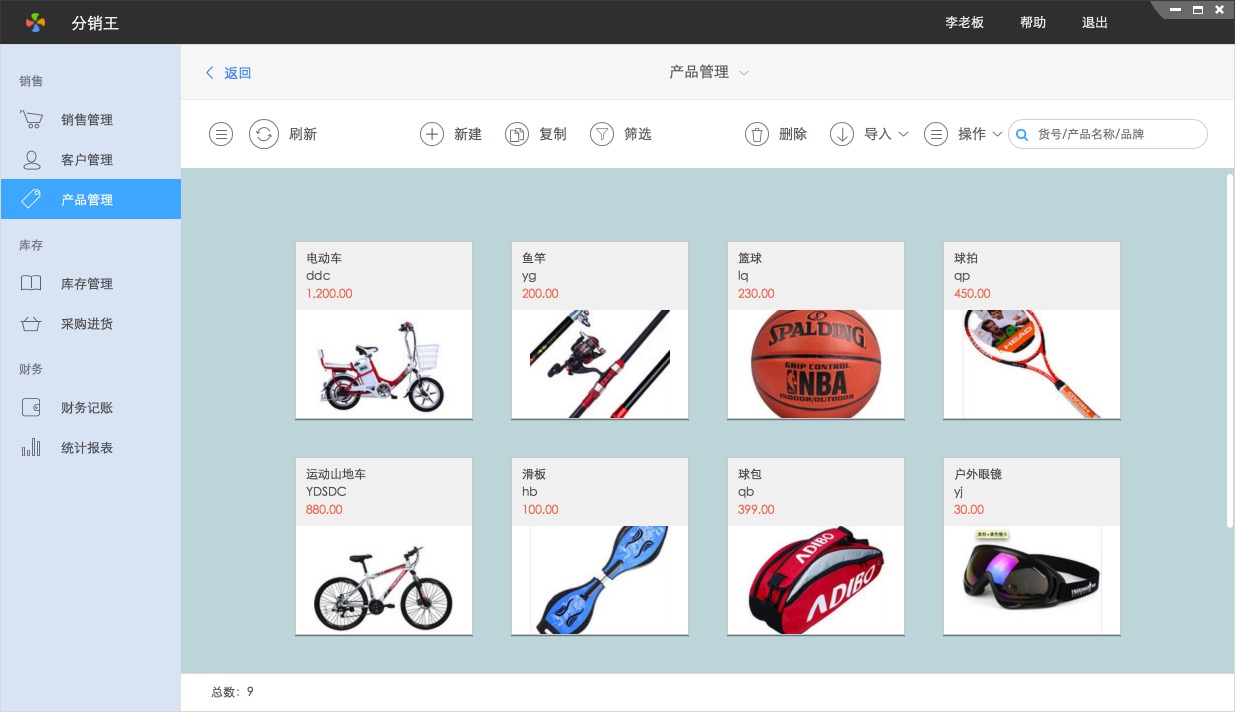
Task: Open 帮助 in the top bar
Action: [x=1033, y=22]
